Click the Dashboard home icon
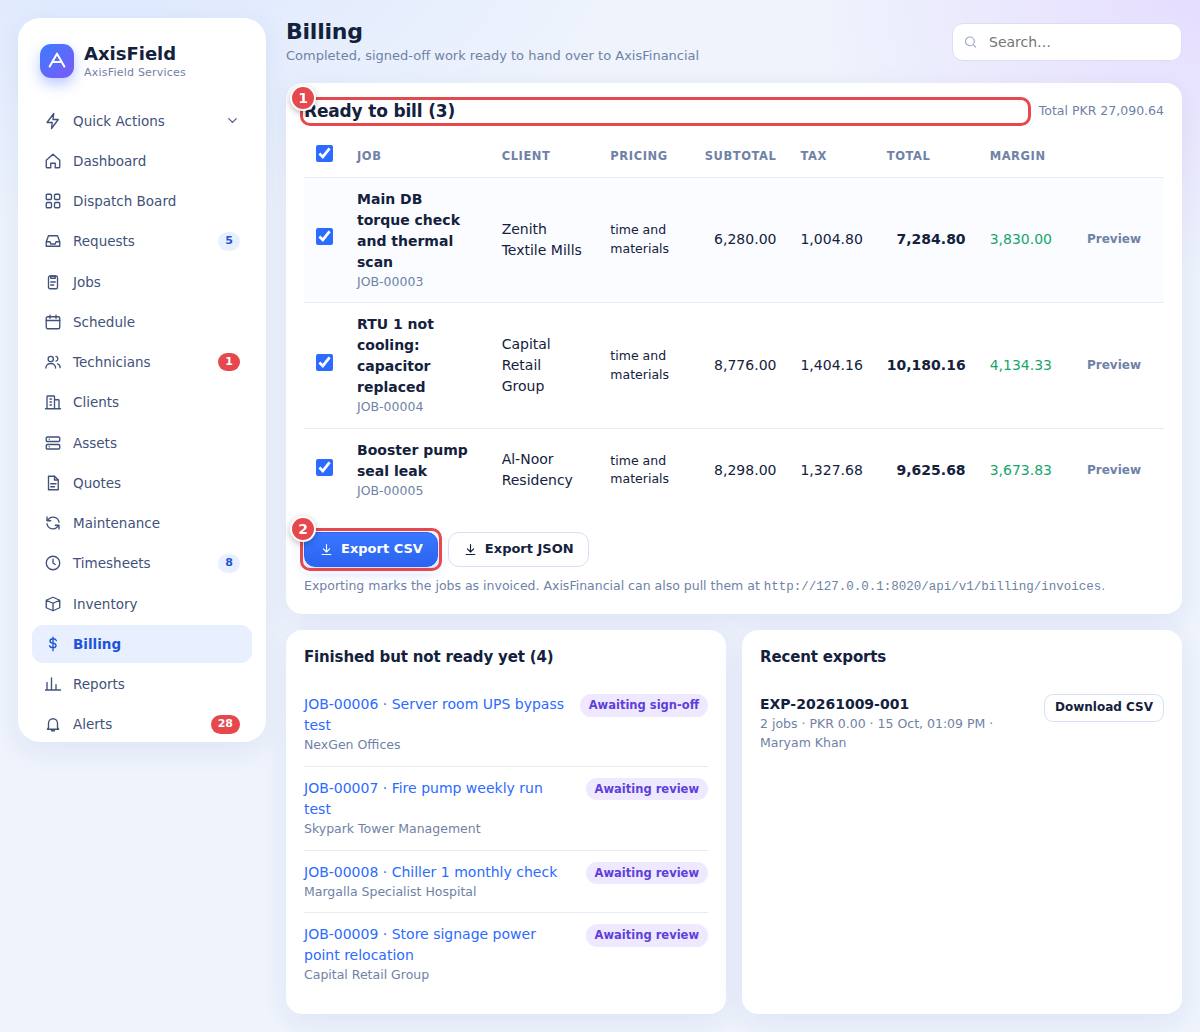 pos(53,161)
